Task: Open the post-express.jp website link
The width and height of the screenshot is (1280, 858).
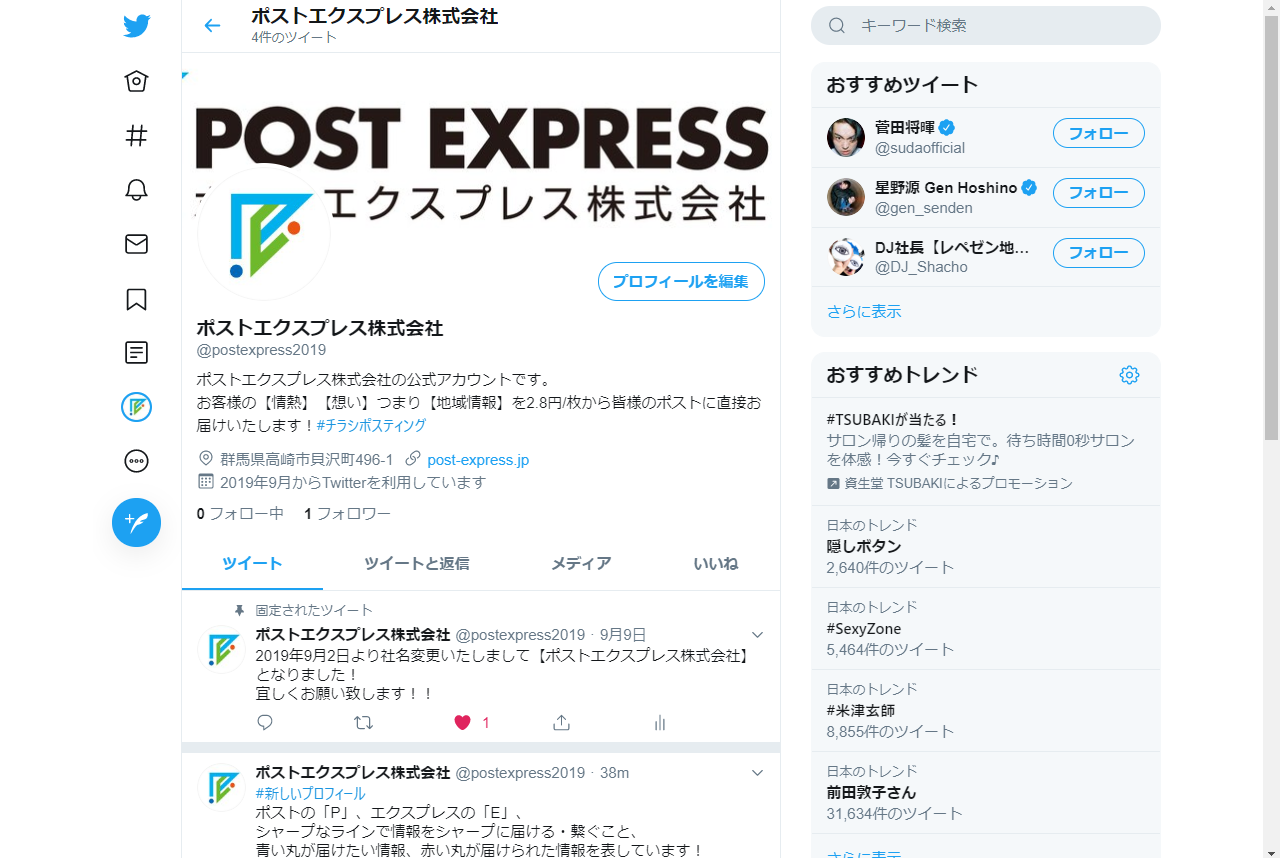Action: point(478,460)
